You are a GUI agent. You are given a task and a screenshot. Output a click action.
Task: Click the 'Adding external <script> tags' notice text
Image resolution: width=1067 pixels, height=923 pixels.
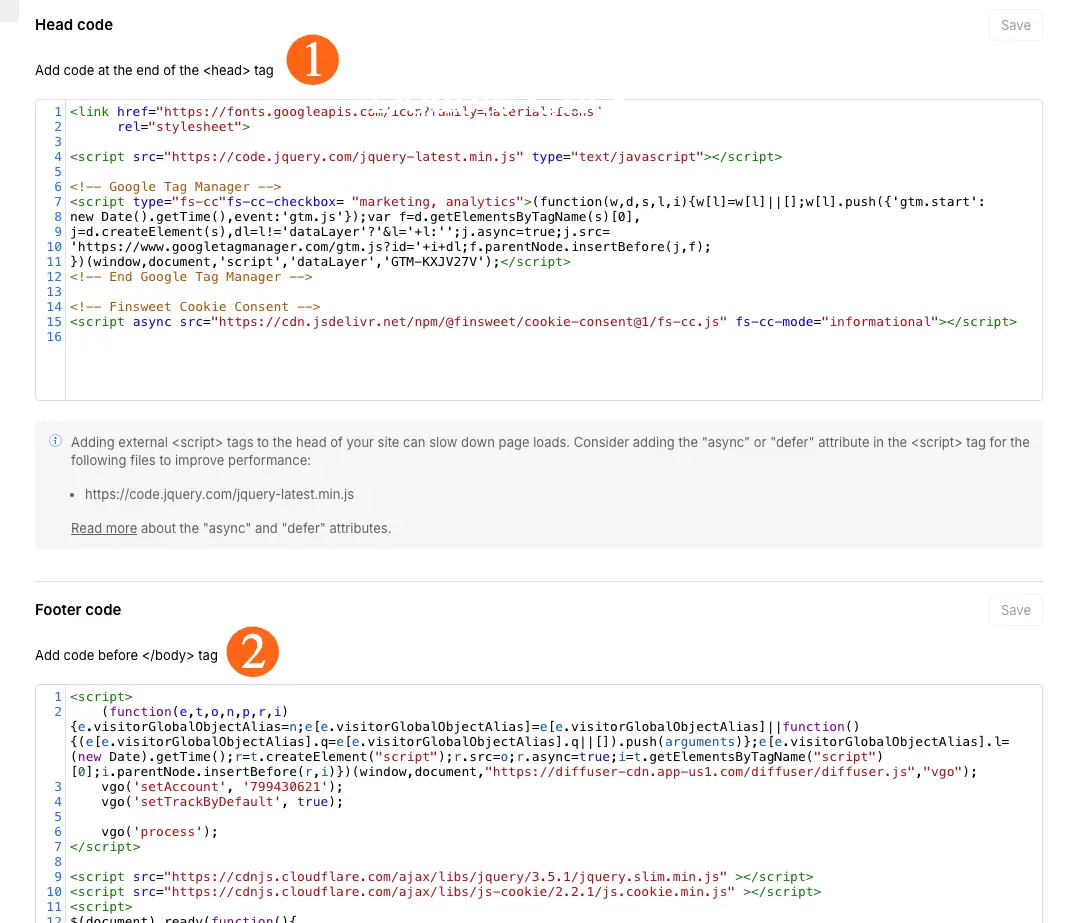point(550,451)
